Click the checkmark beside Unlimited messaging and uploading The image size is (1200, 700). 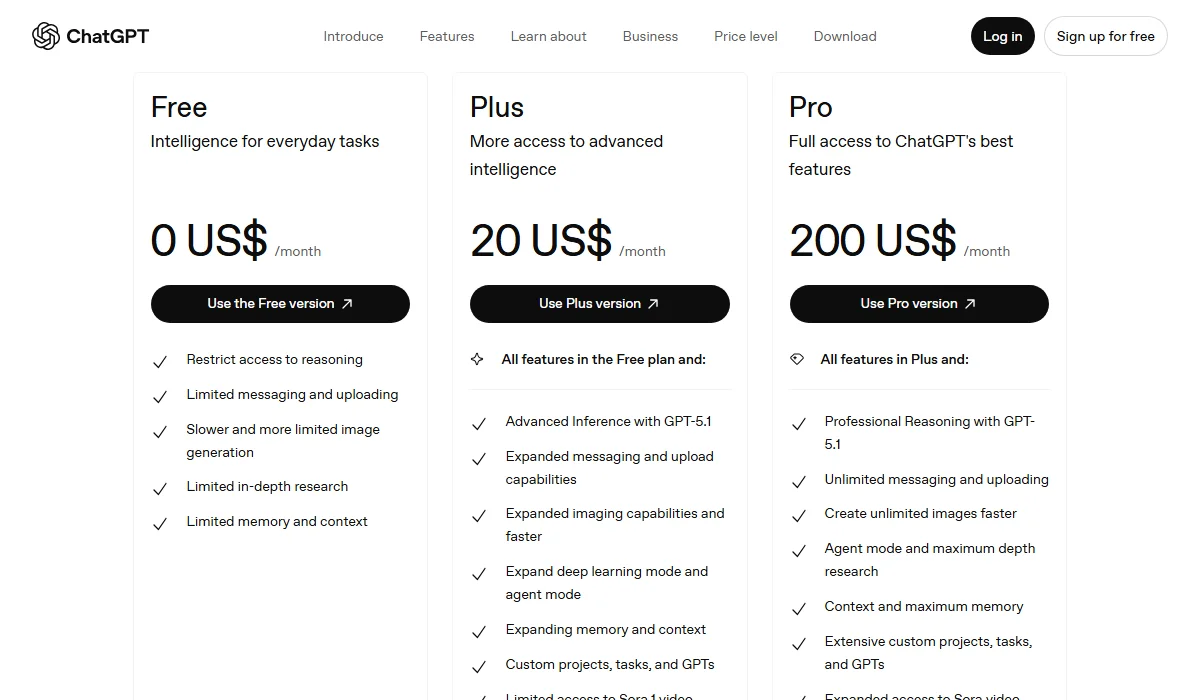tap(798, 481)
